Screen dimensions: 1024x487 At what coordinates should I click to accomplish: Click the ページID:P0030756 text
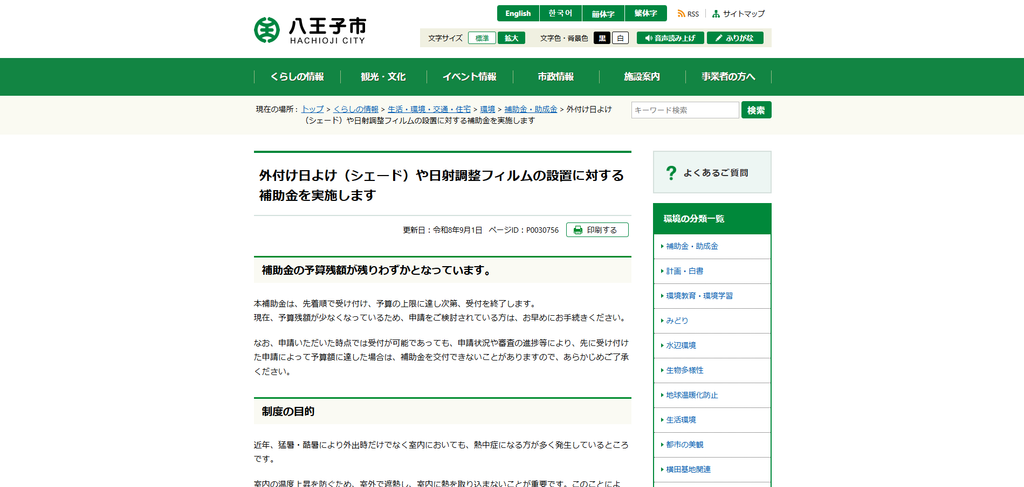(x=524, y=230)
